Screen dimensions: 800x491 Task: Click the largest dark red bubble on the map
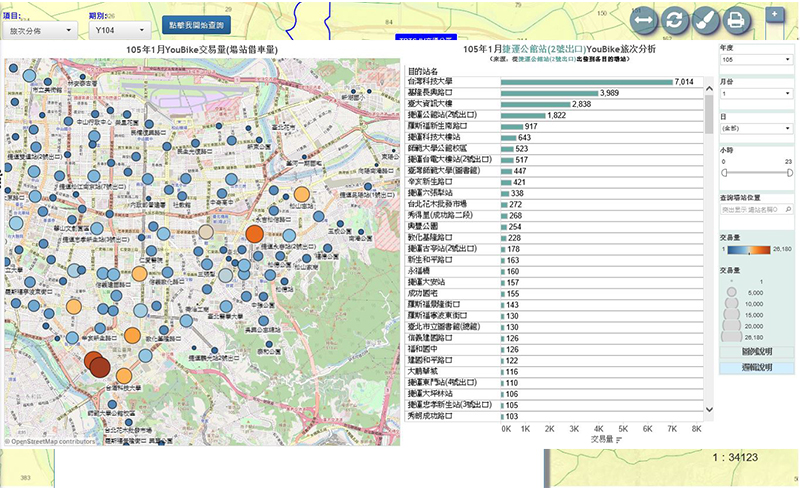[100, 367]
